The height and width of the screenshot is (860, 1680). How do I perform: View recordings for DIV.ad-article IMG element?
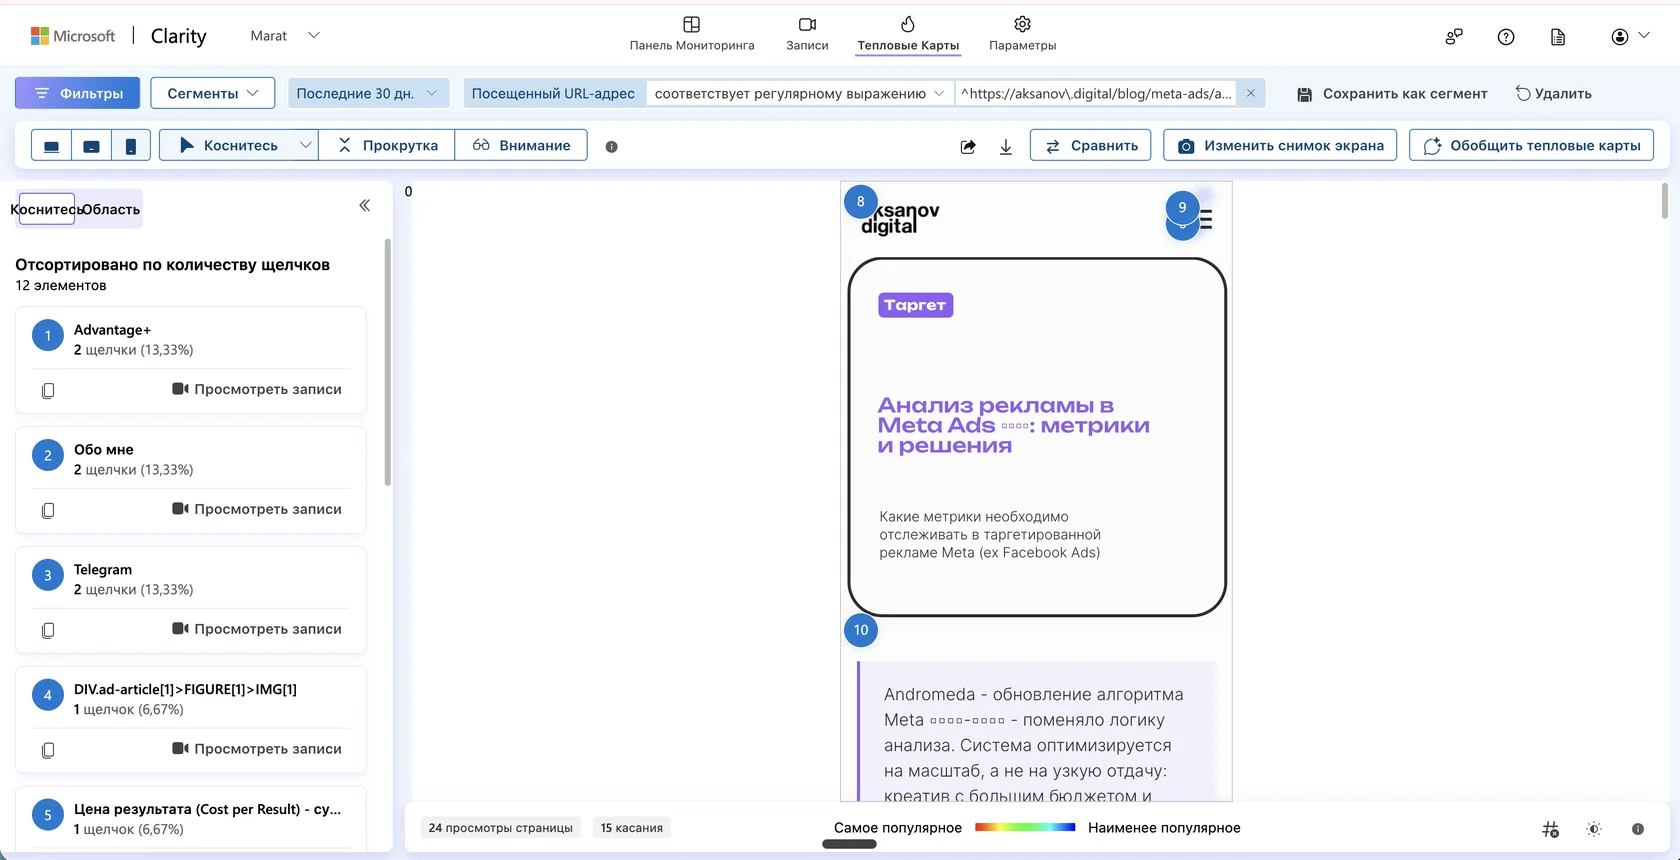click(x=257, y=749)
